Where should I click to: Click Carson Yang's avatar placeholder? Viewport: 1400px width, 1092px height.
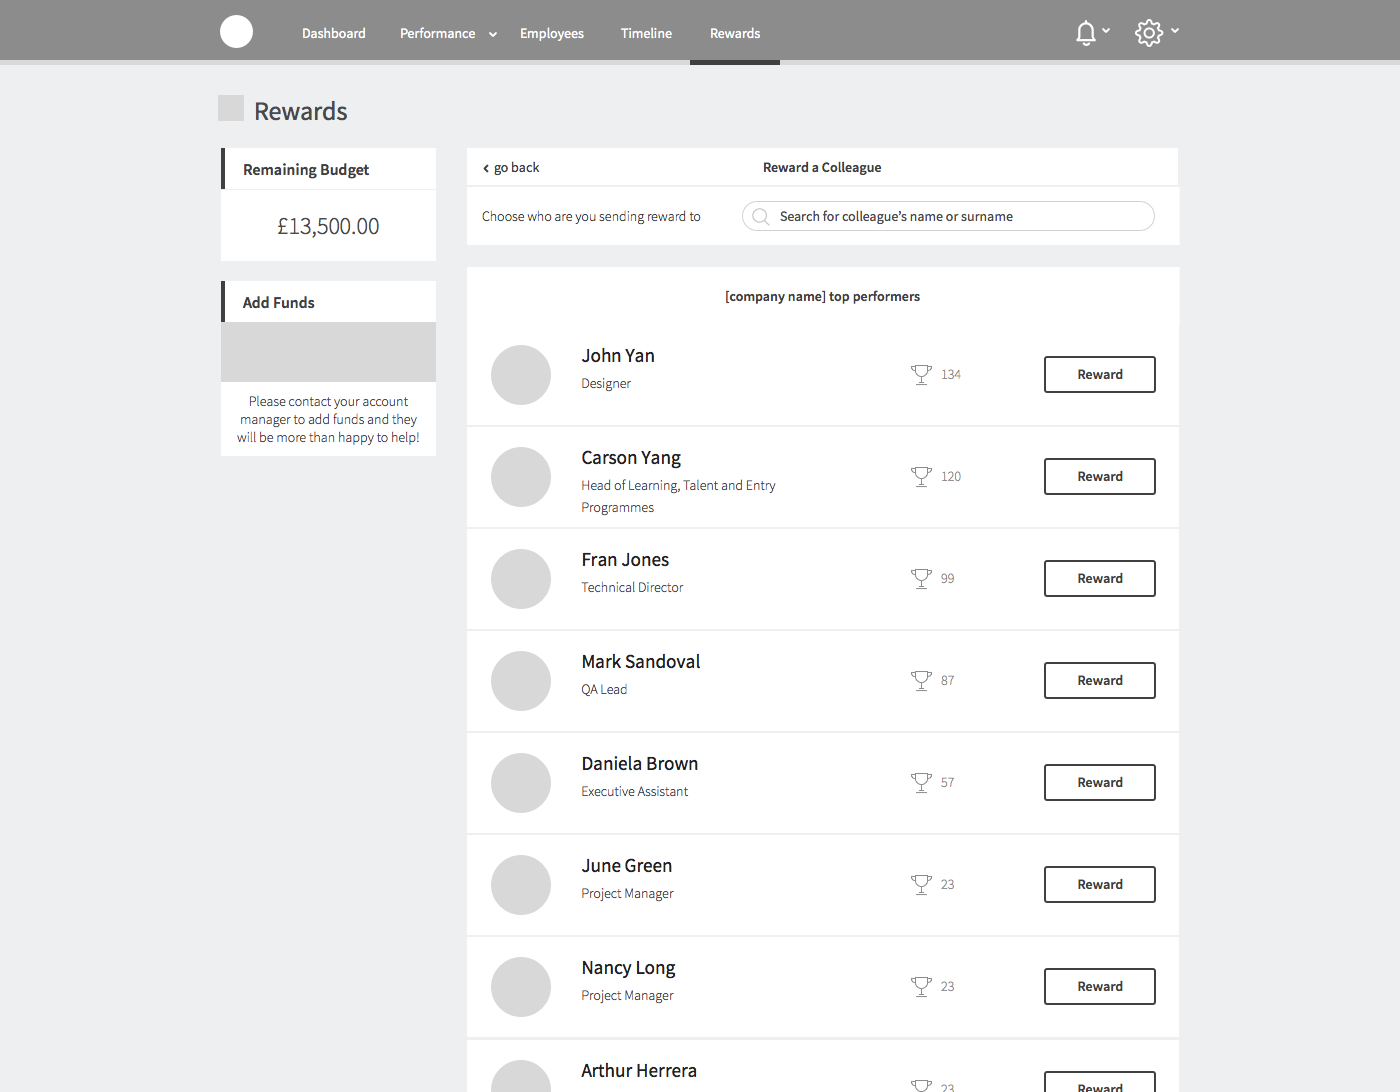click(521, 477)
